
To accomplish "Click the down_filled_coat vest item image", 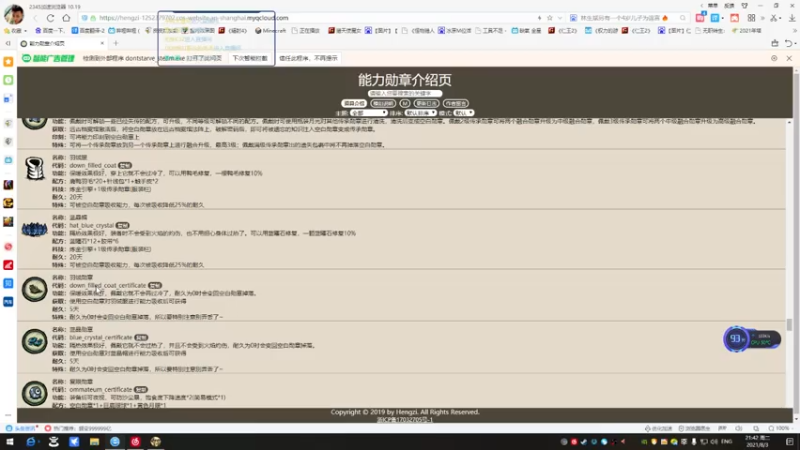I will pos(34,169).
